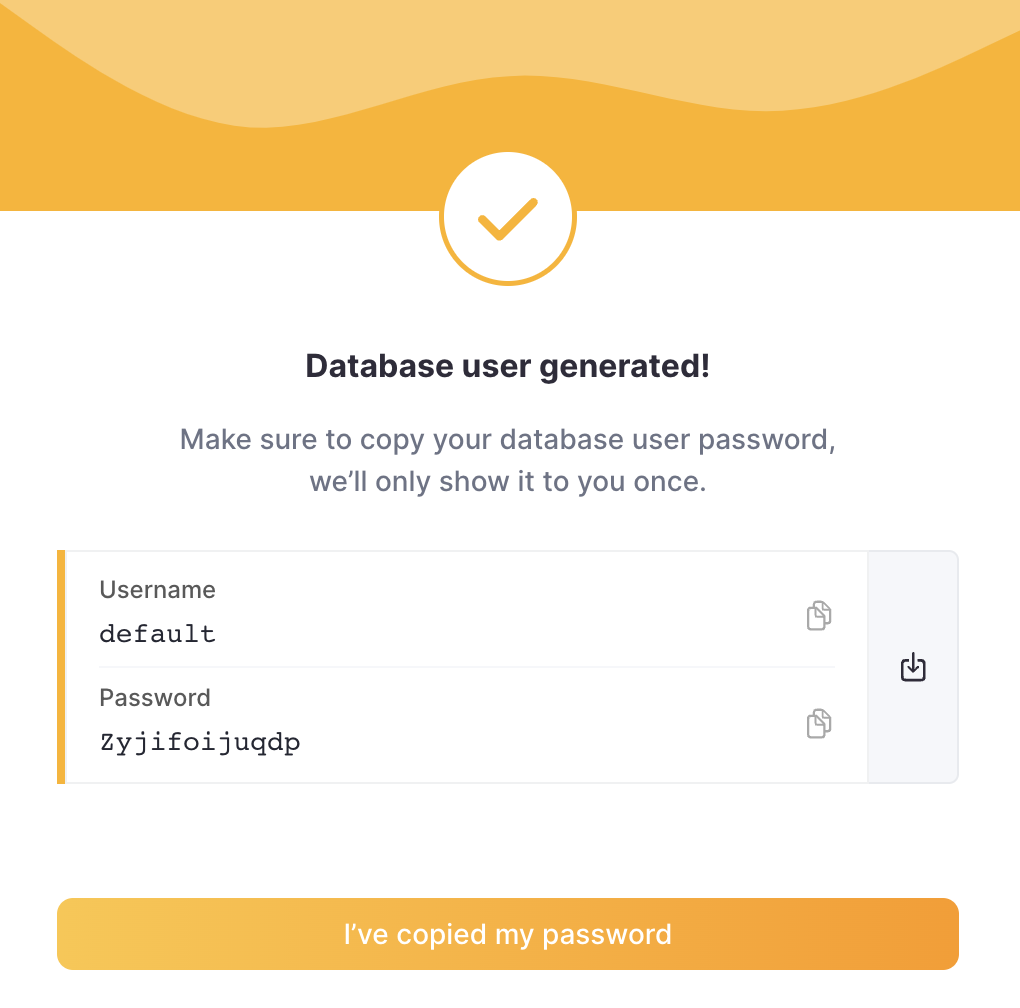Select the password text 'Zyjifoijuqdp'
Viewport: 1020px width, 1008px height.
tap(201, 742)
